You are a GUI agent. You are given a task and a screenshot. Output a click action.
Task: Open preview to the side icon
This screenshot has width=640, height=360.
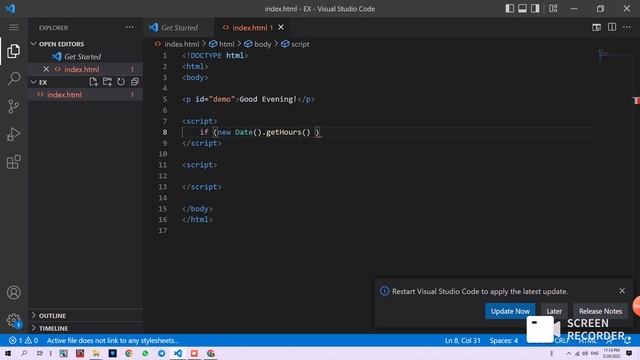tap(596, 27)
